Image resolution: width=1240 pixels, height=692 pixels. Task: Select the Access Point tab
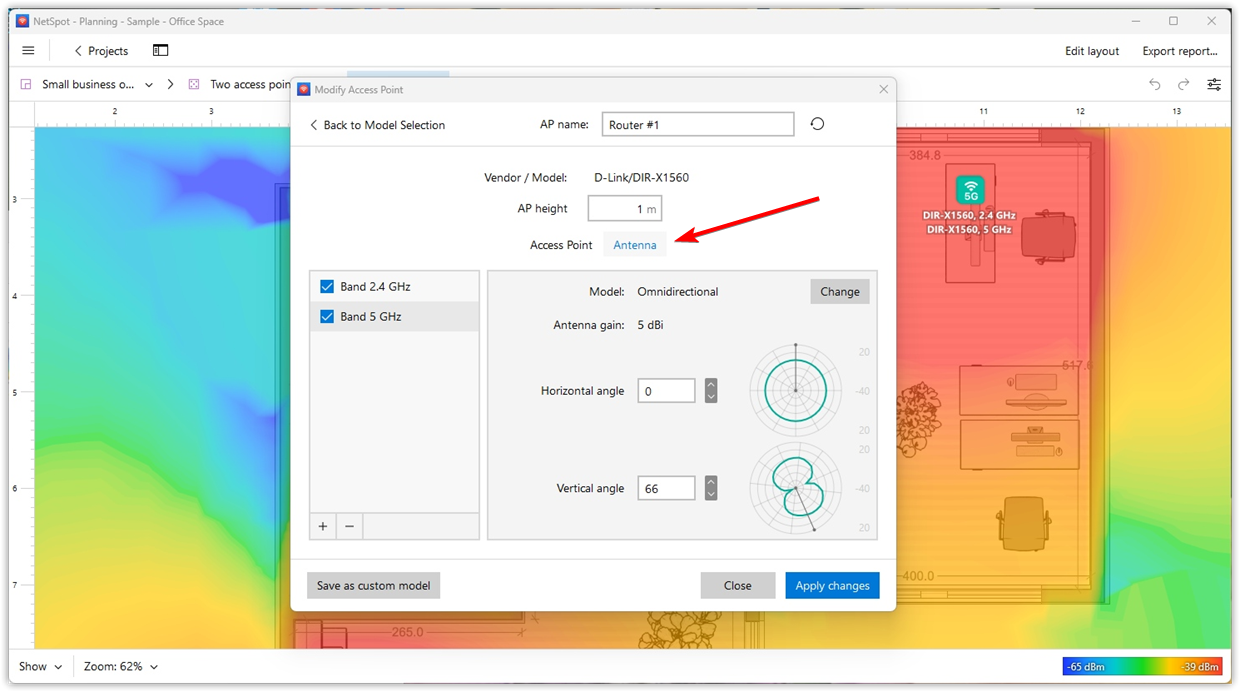pos(561,244)
